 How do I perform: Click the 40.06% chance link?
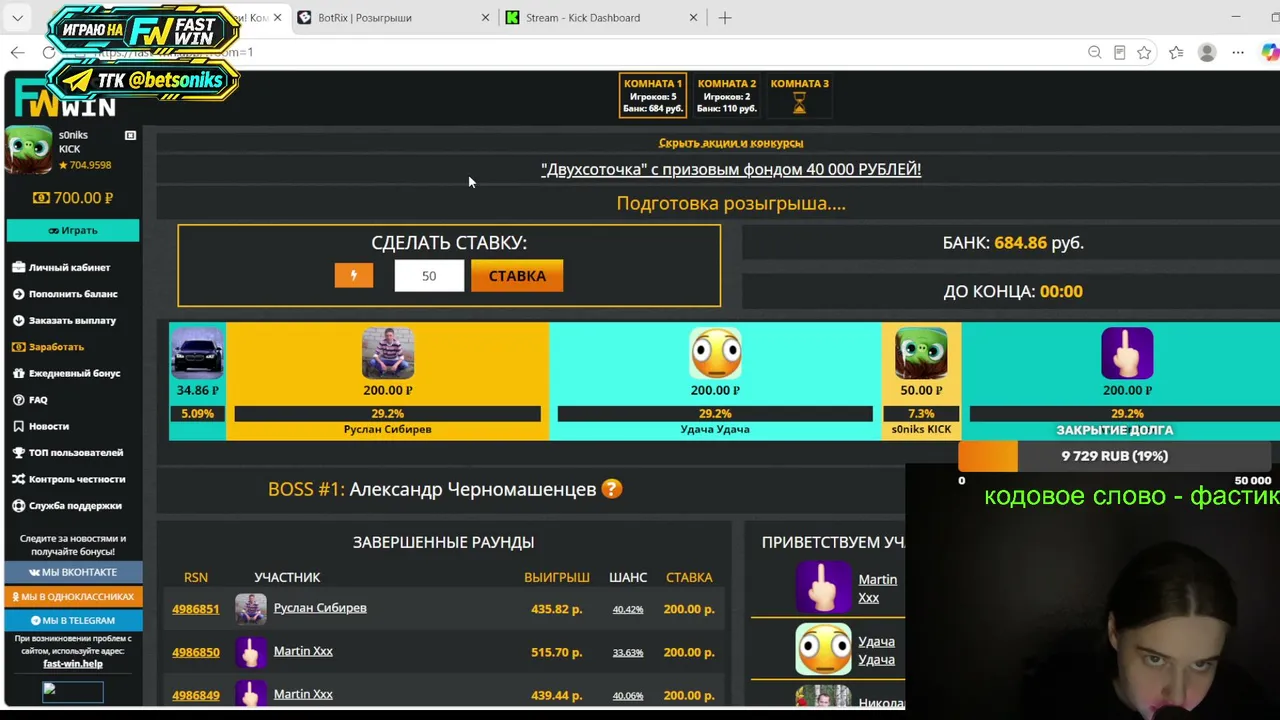628,696
